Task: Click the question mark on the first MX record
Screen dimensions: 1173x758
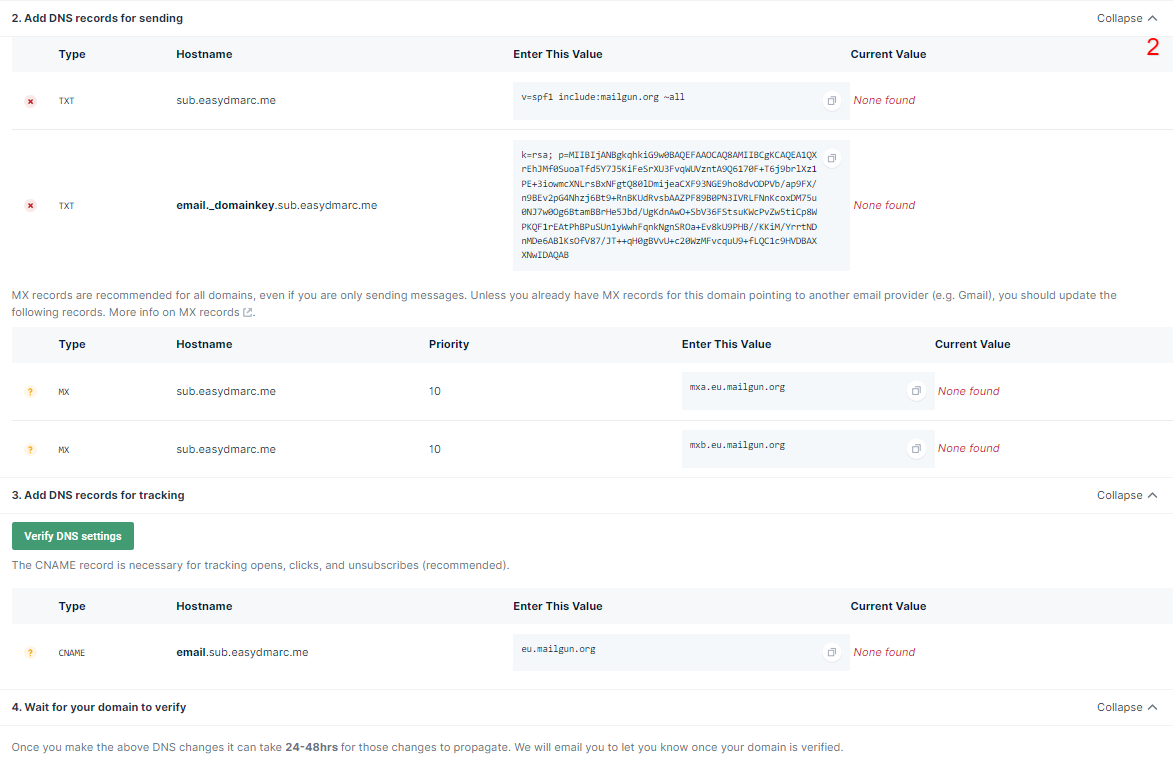Action: coord(30,391)
